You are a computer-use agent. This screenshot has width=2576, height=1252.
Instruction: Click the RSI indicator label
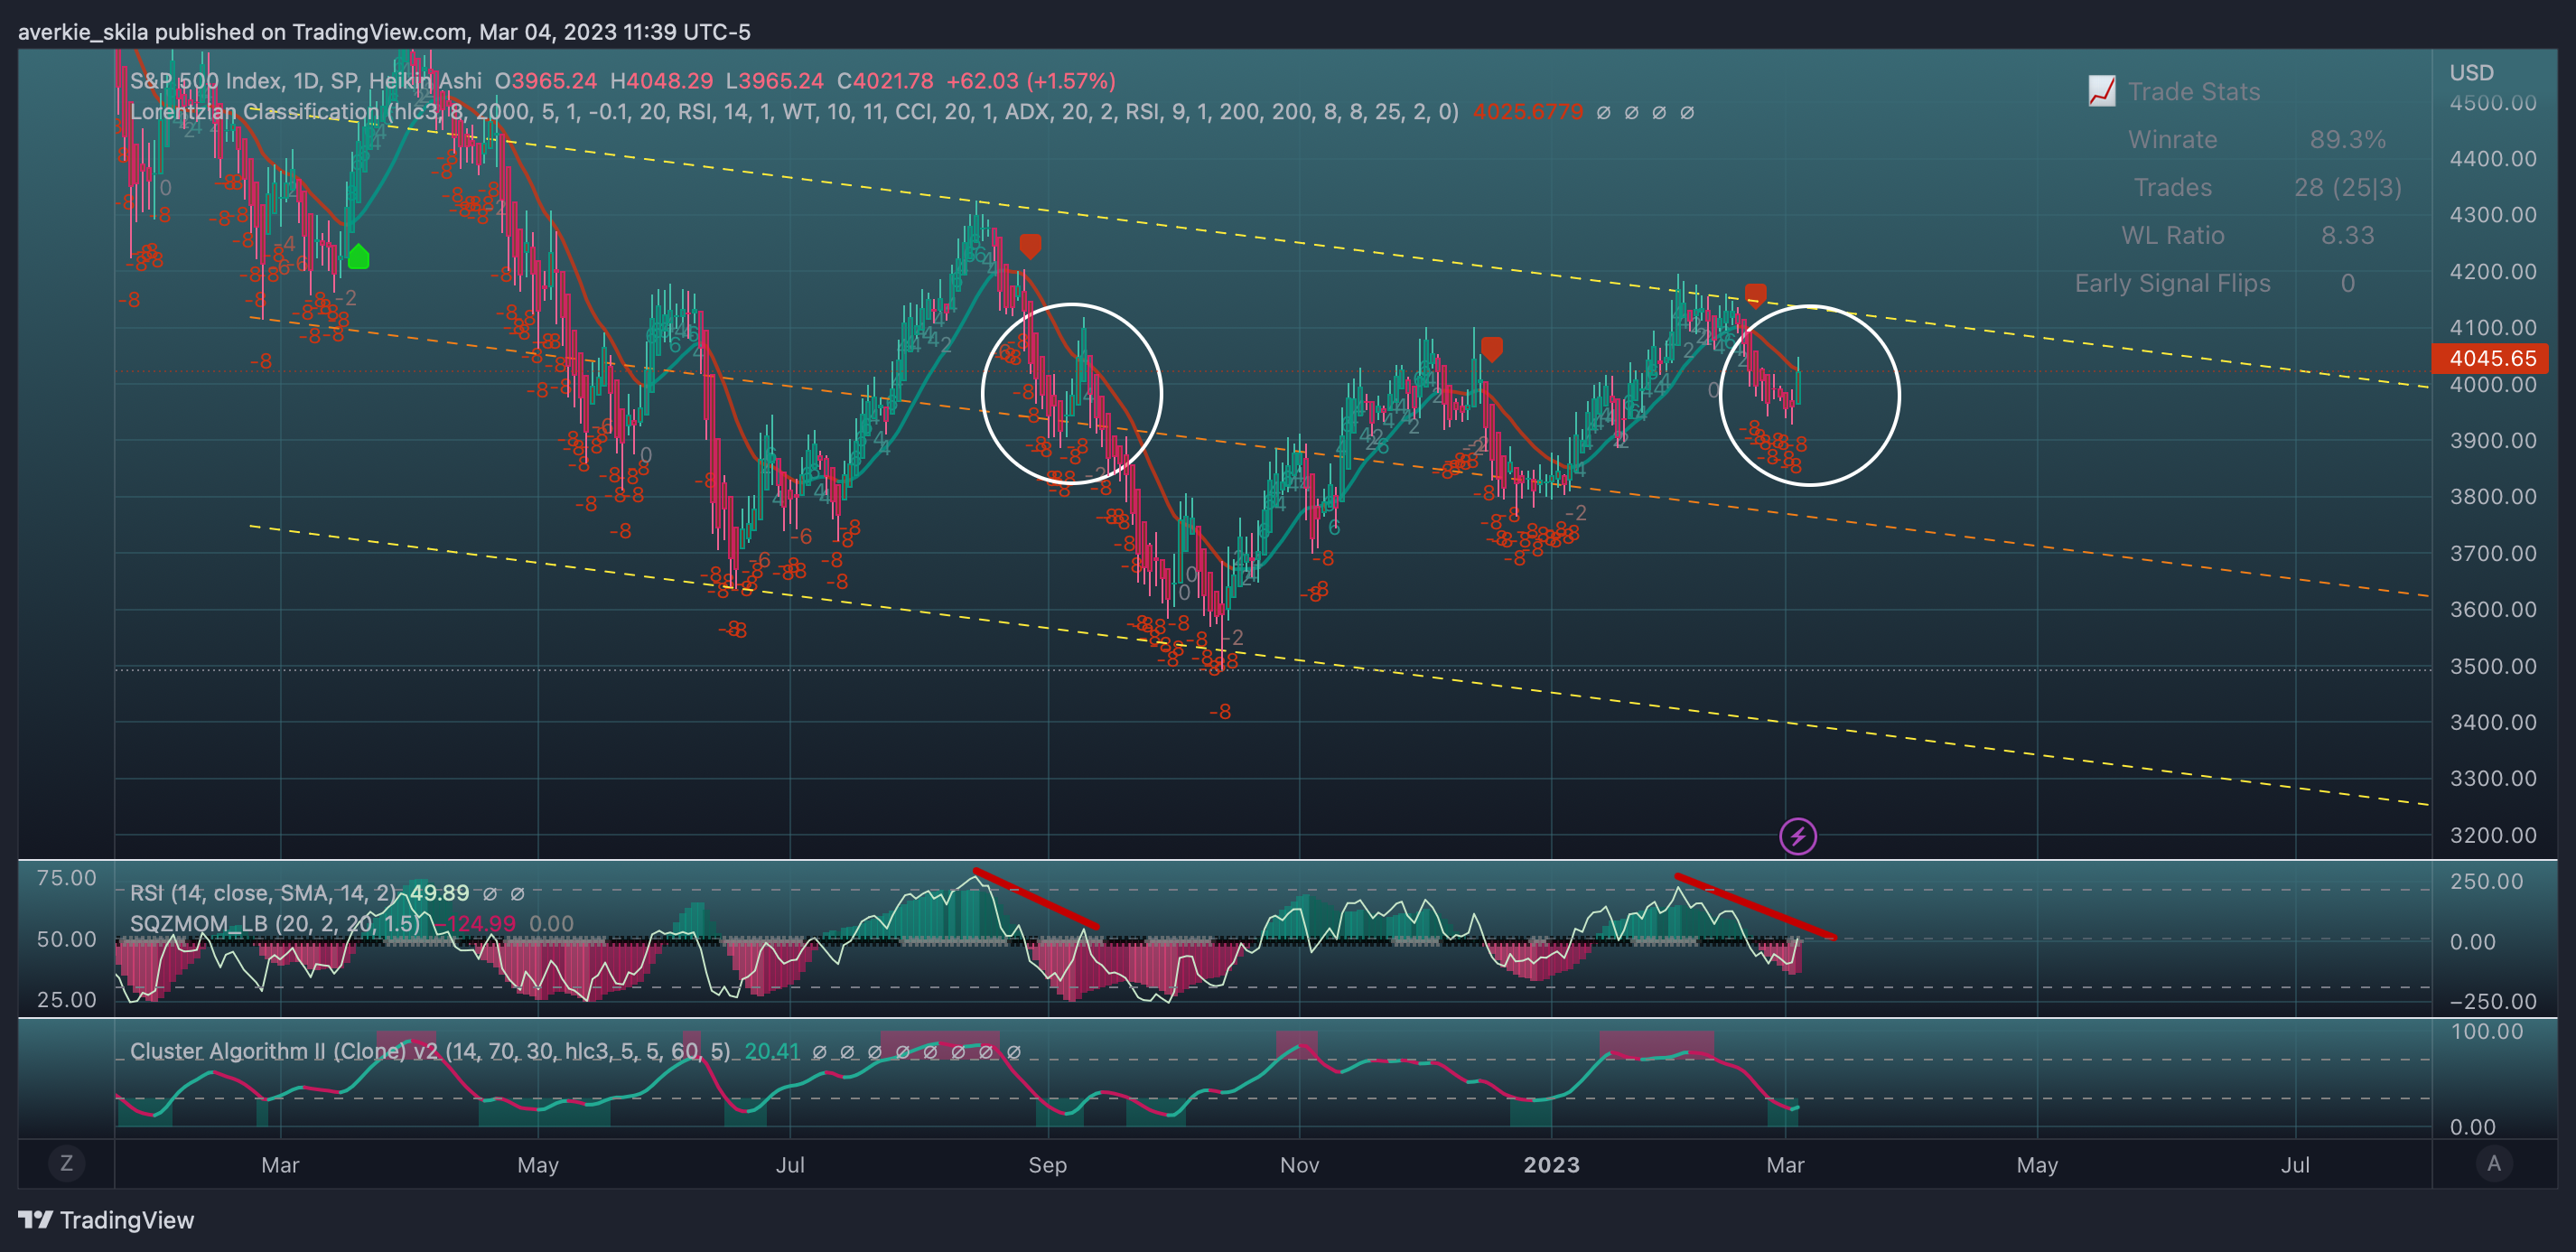tap(265, 893)
